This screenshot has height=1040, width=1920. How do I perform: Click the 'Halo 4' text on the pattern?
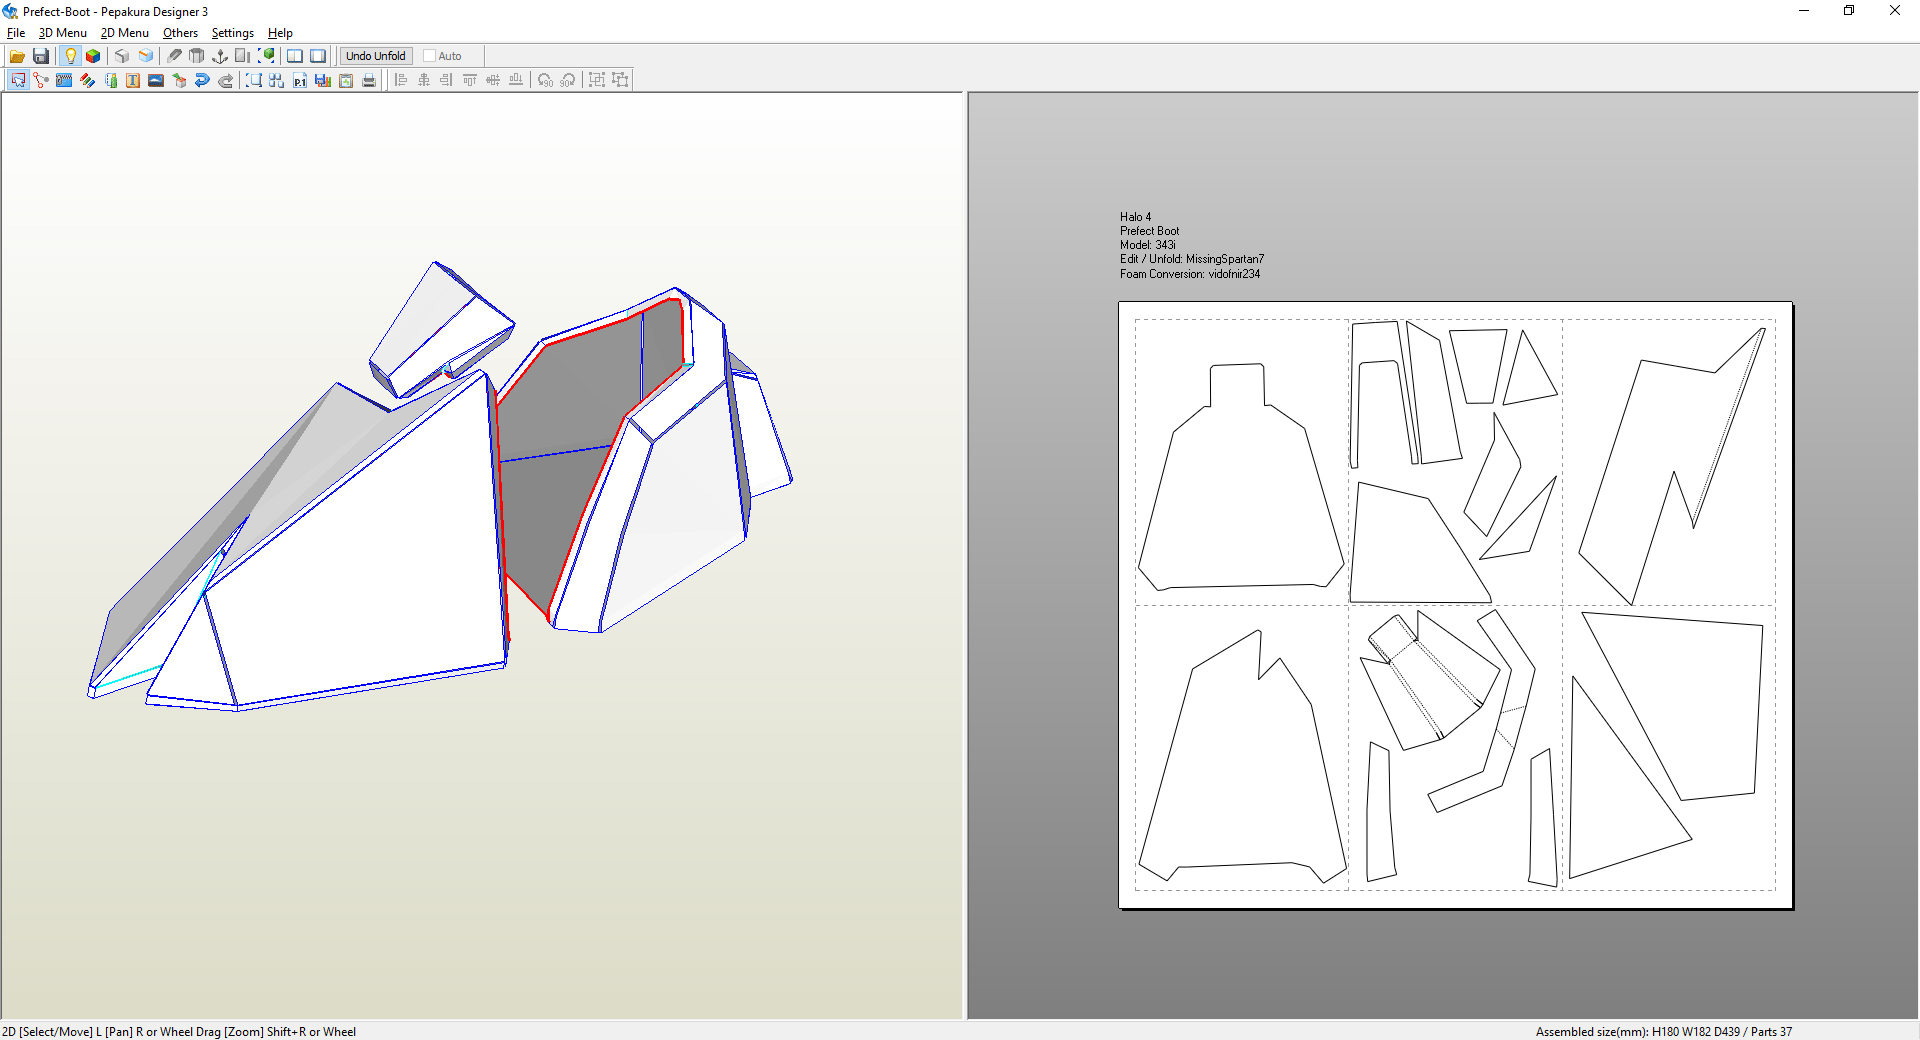pos(1135,217)
